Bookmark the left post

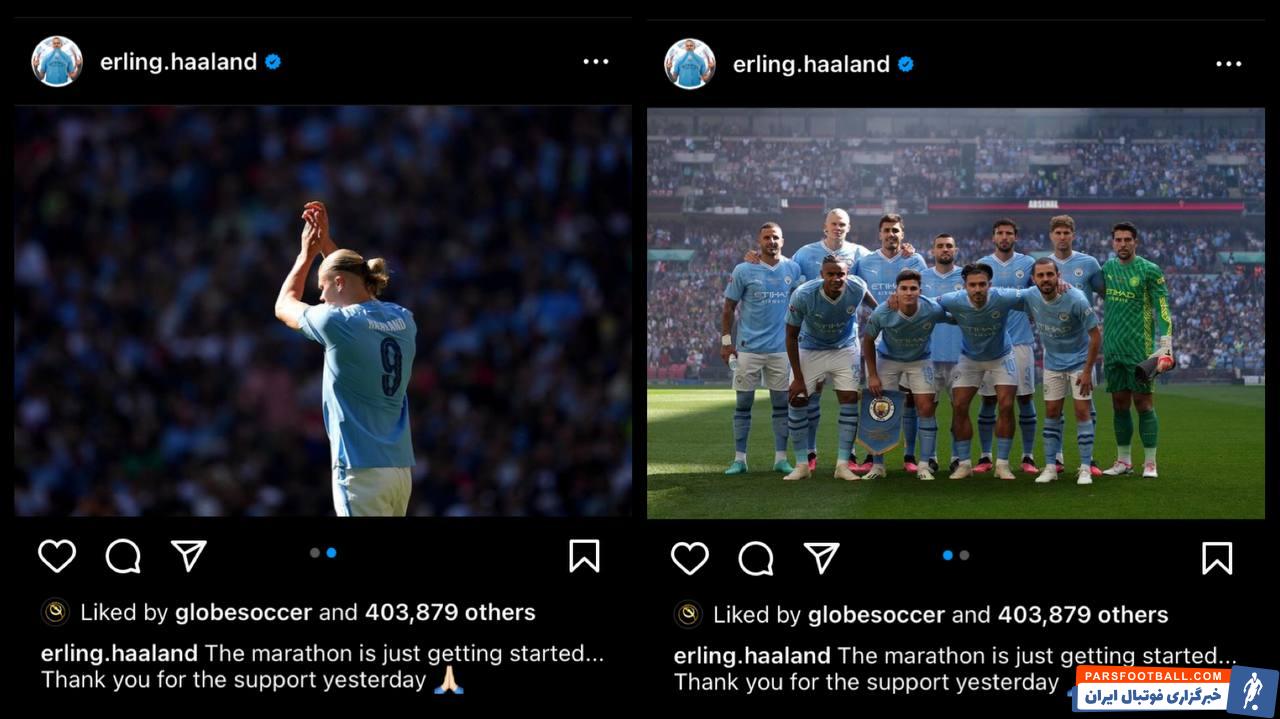pos(584,556)
